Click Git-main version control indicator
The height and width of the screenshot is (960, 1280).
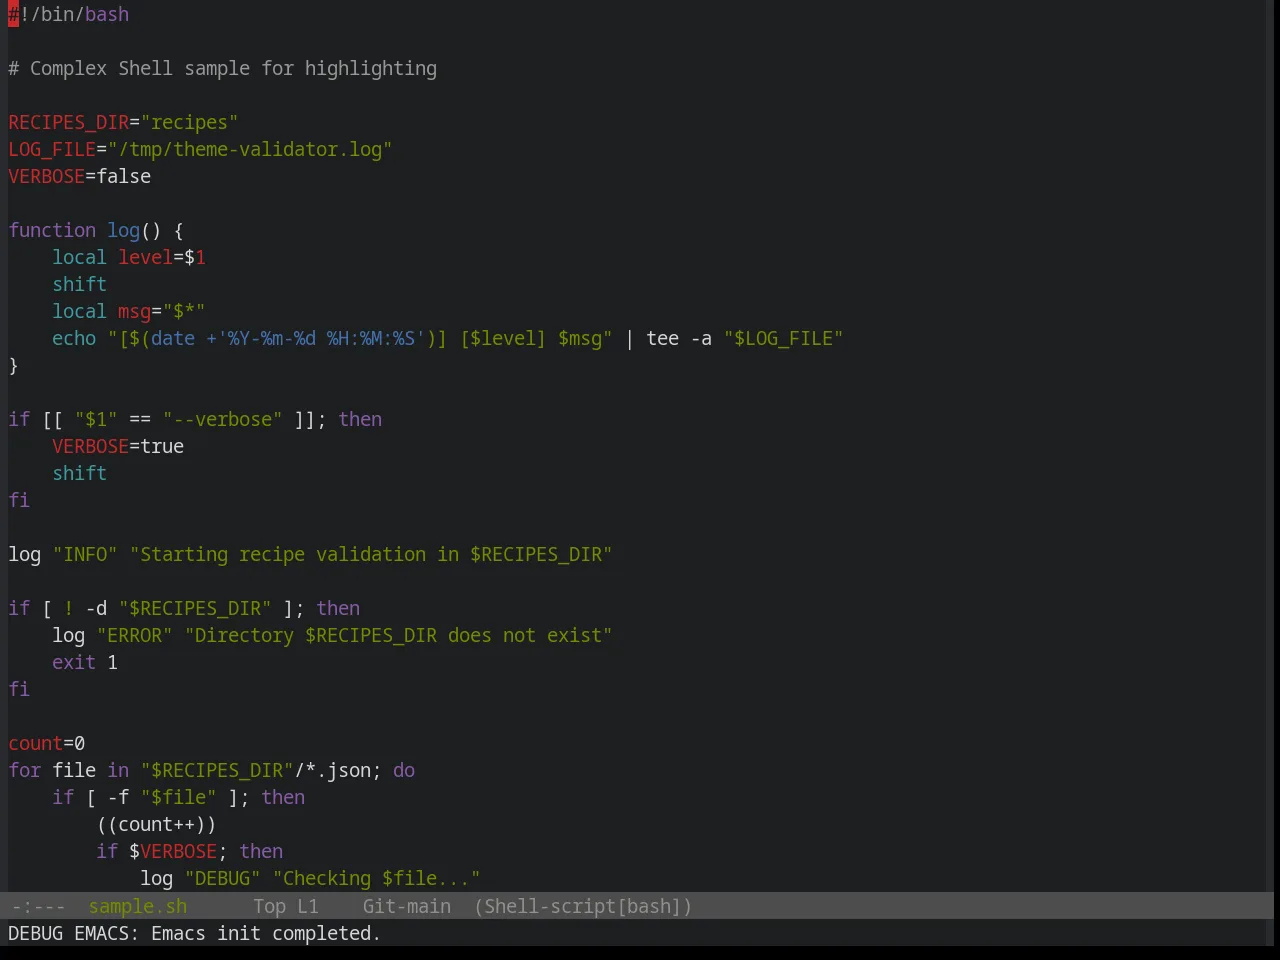tap(407, 906)
